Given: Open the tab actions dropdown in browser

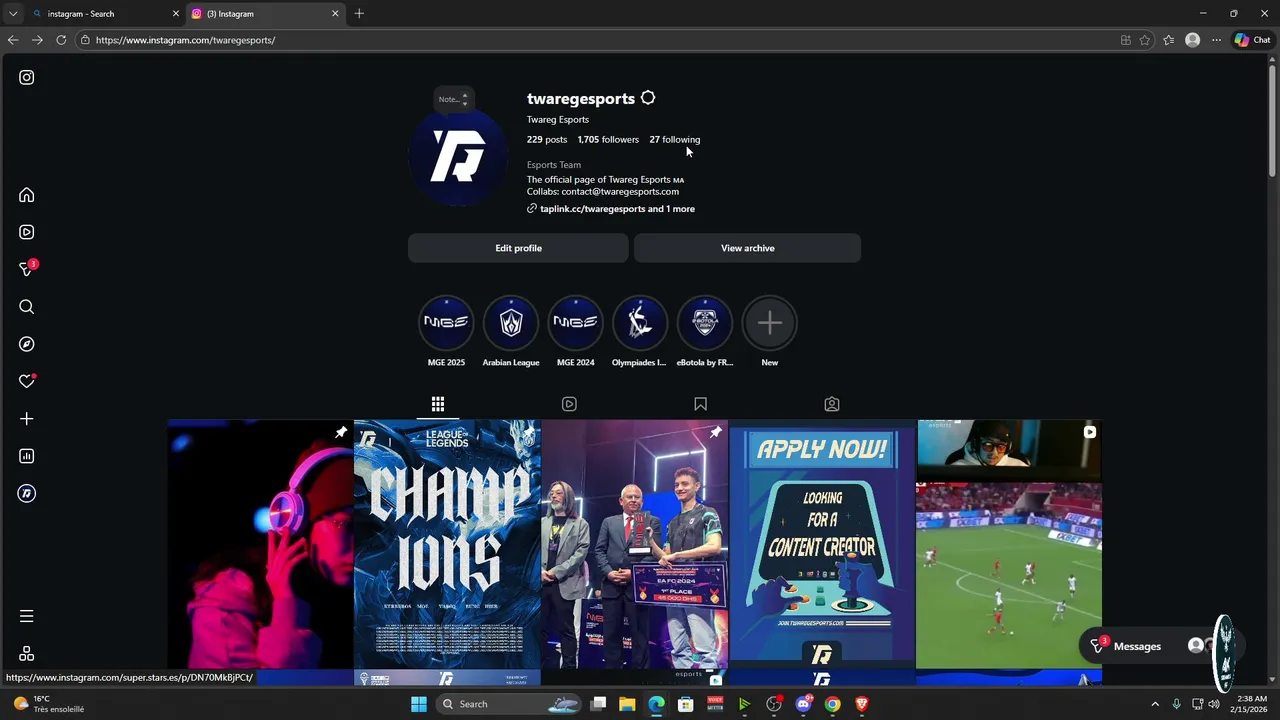Looking at the screenshot, I should tap(13, 14).
